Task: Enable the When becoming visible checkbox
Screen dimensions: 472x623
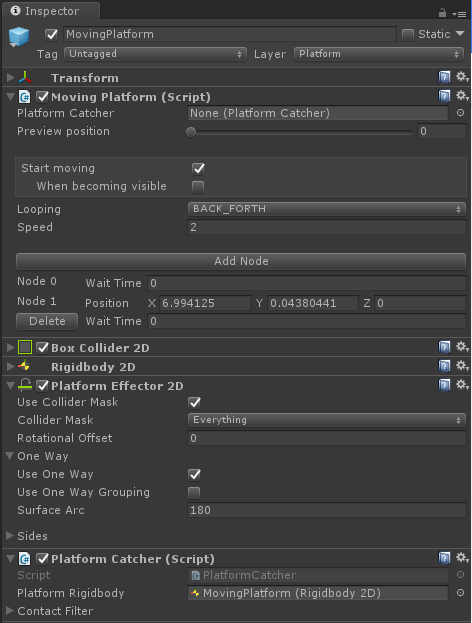Action: coord(198,186)
